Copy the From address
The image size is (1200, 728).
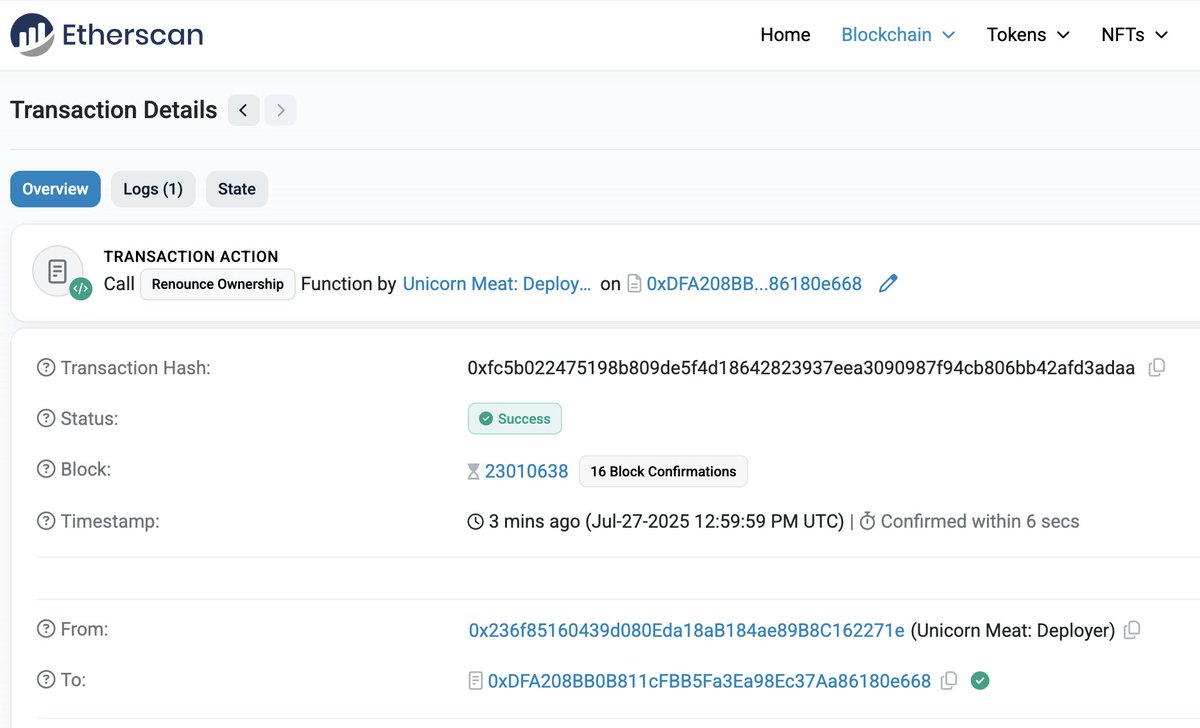tap(1132, 630)
